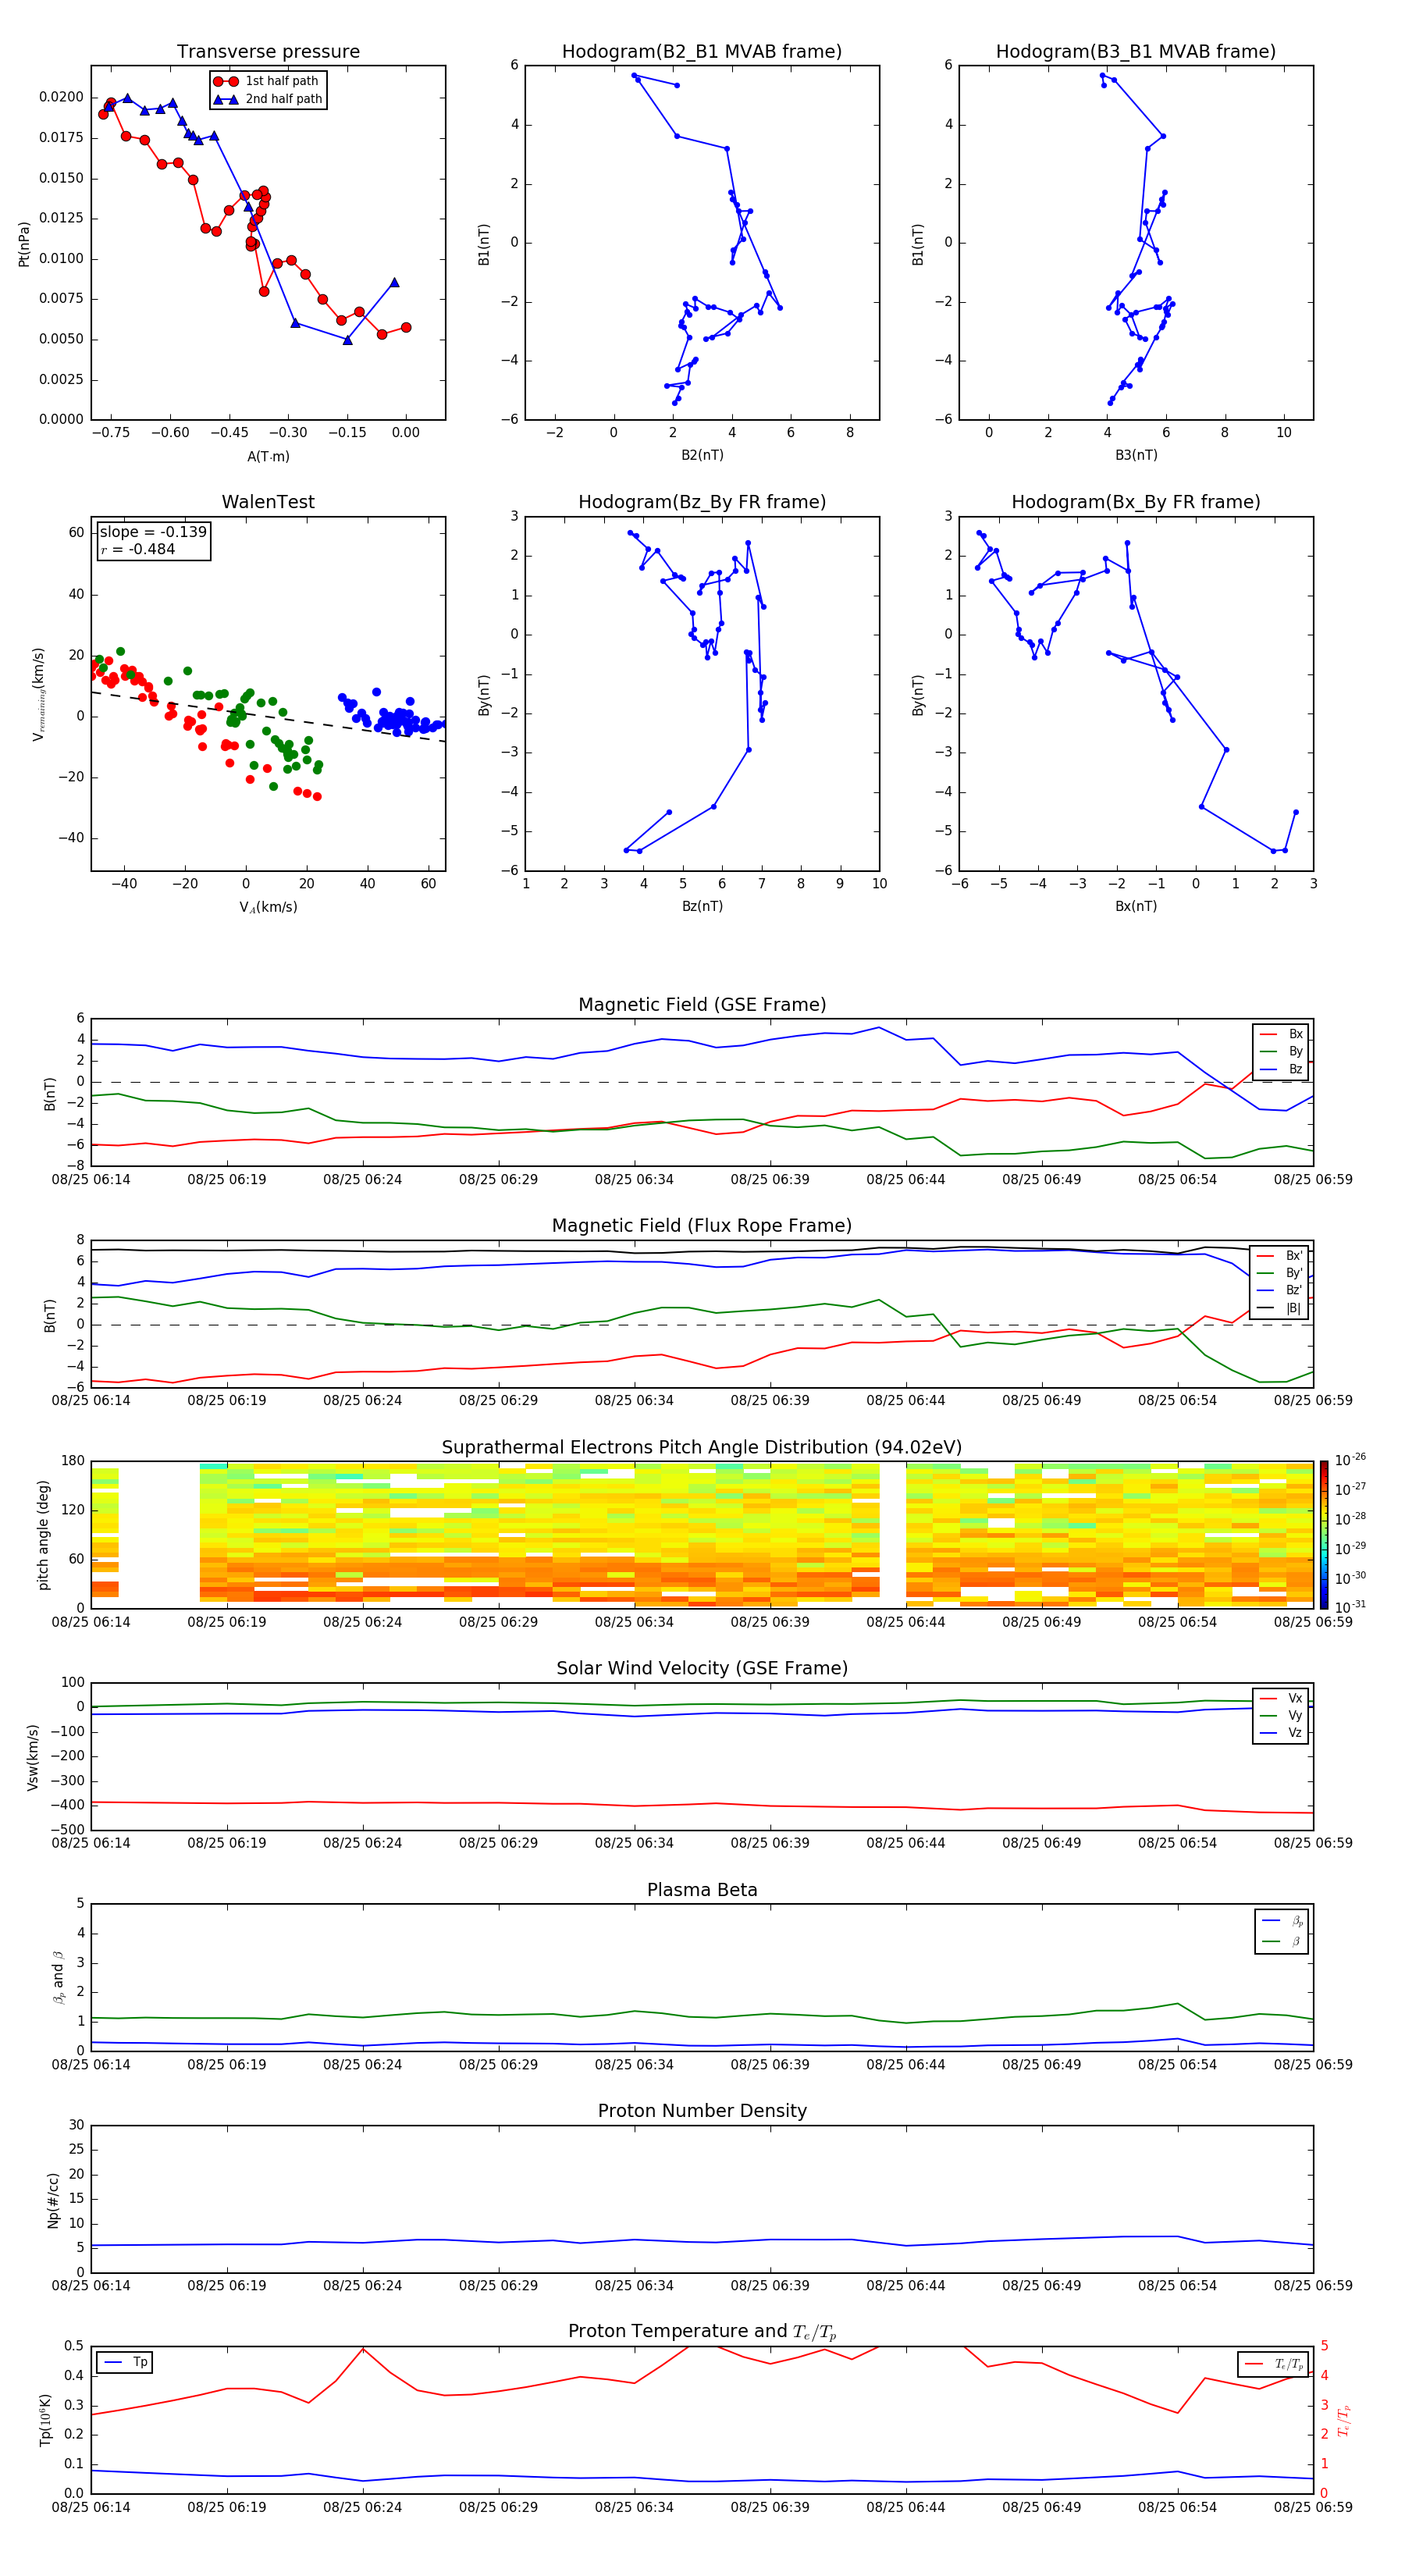Click the 'Bx(nT)' x-axis label
Image resolution: width=1405 pixels, height=2576 pixels.
1136,906
